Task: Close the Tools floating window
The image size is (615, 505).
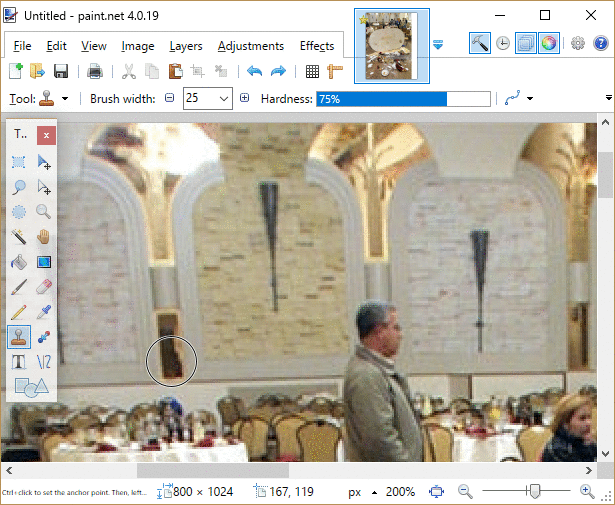Action: pos(46,135)
